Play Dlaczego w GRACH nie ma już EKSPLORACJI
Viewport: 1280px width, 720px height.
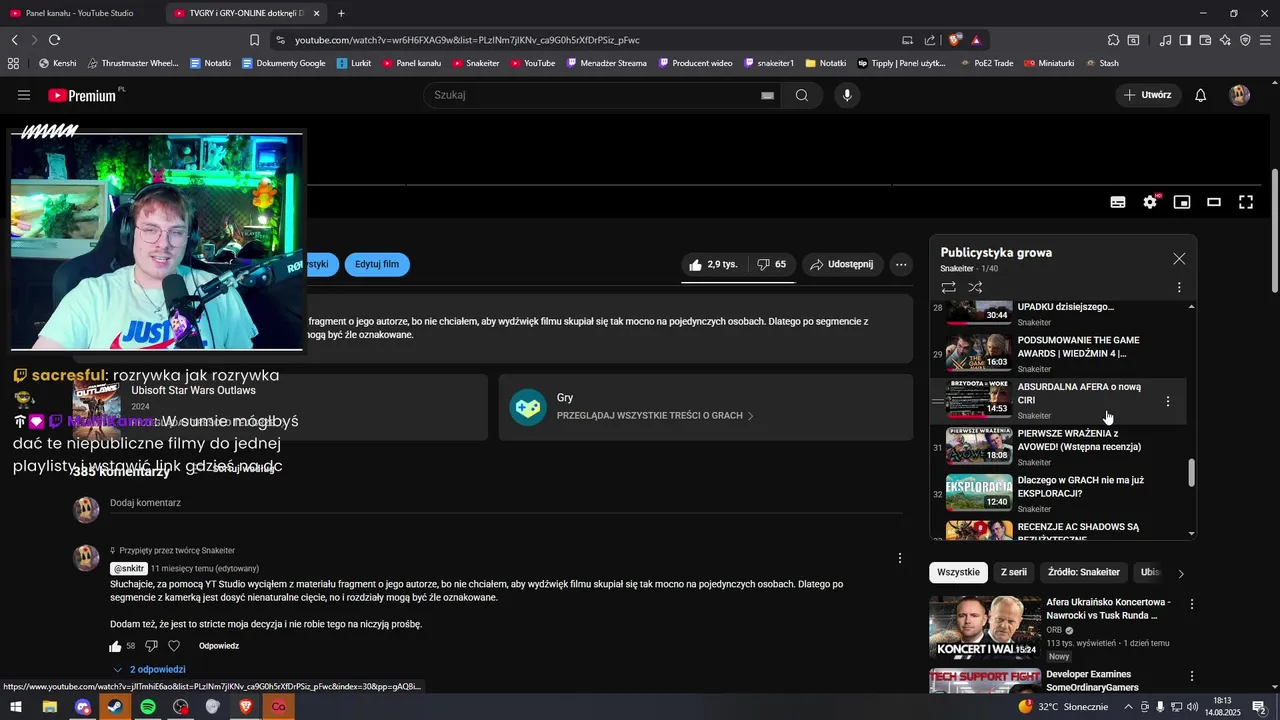click(1060, 494)
